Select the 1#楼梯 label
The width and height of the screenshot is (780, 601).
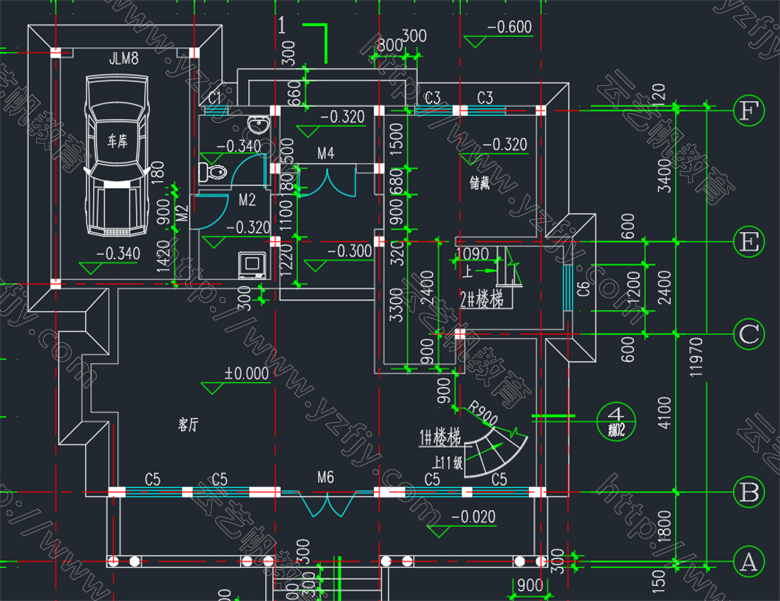[x=440, y=437]
